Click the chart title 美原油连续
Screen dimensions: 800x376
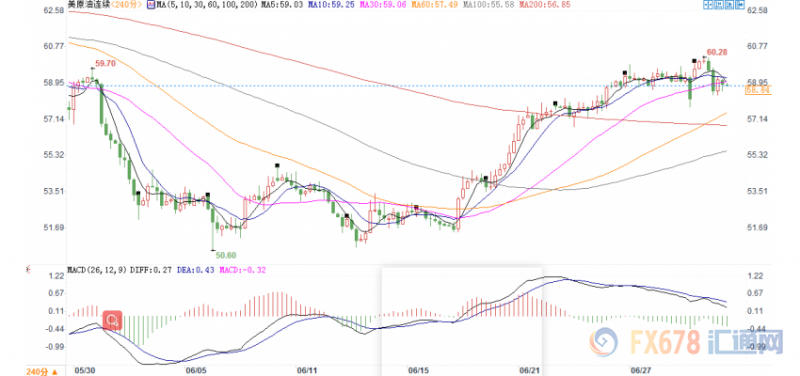(x=89, y=5)
